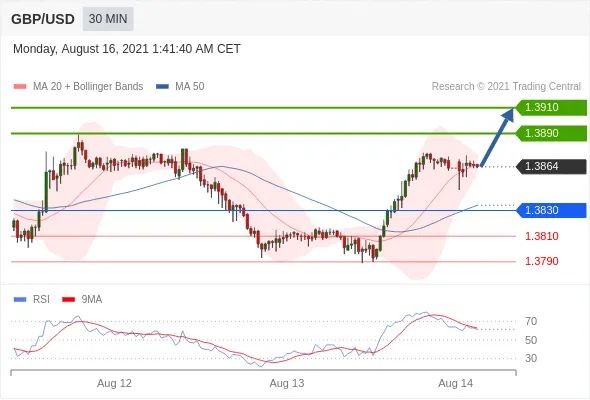Click the GBP/USD pair title
The image size is (590, 400).
tap(43, 19)
